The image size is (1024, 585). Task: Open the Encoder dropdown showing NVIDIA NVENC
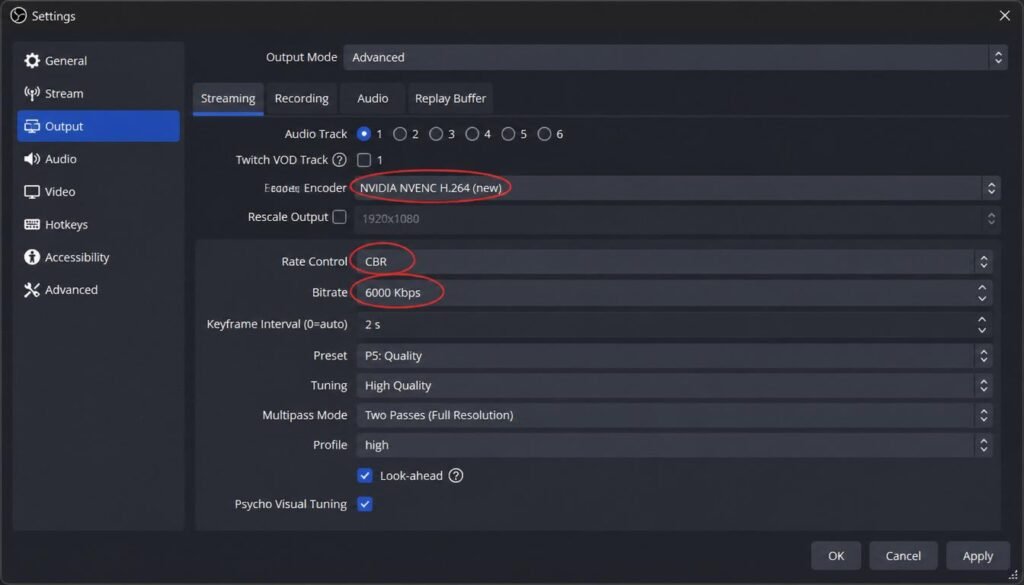(x=677, y=188)
